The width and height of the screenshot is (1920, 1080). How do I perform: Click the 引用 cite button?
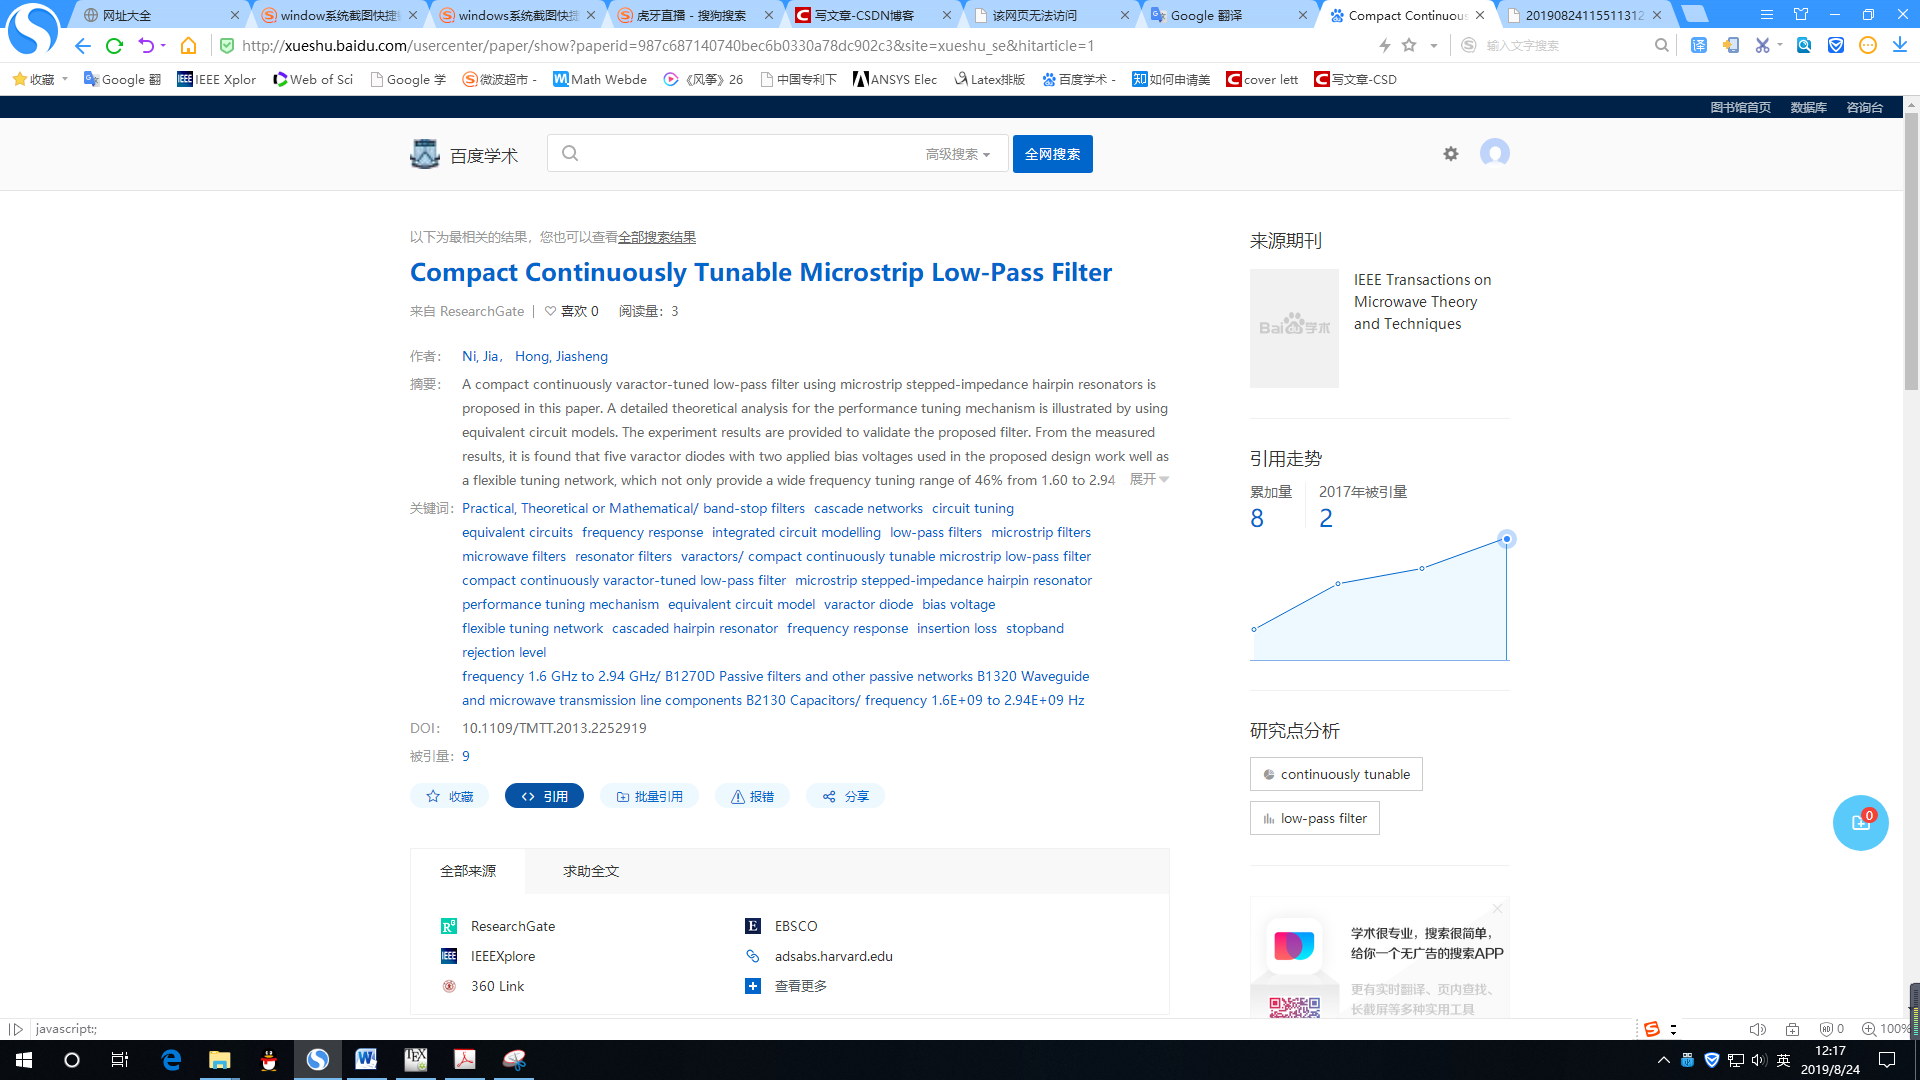coord(544,797)
